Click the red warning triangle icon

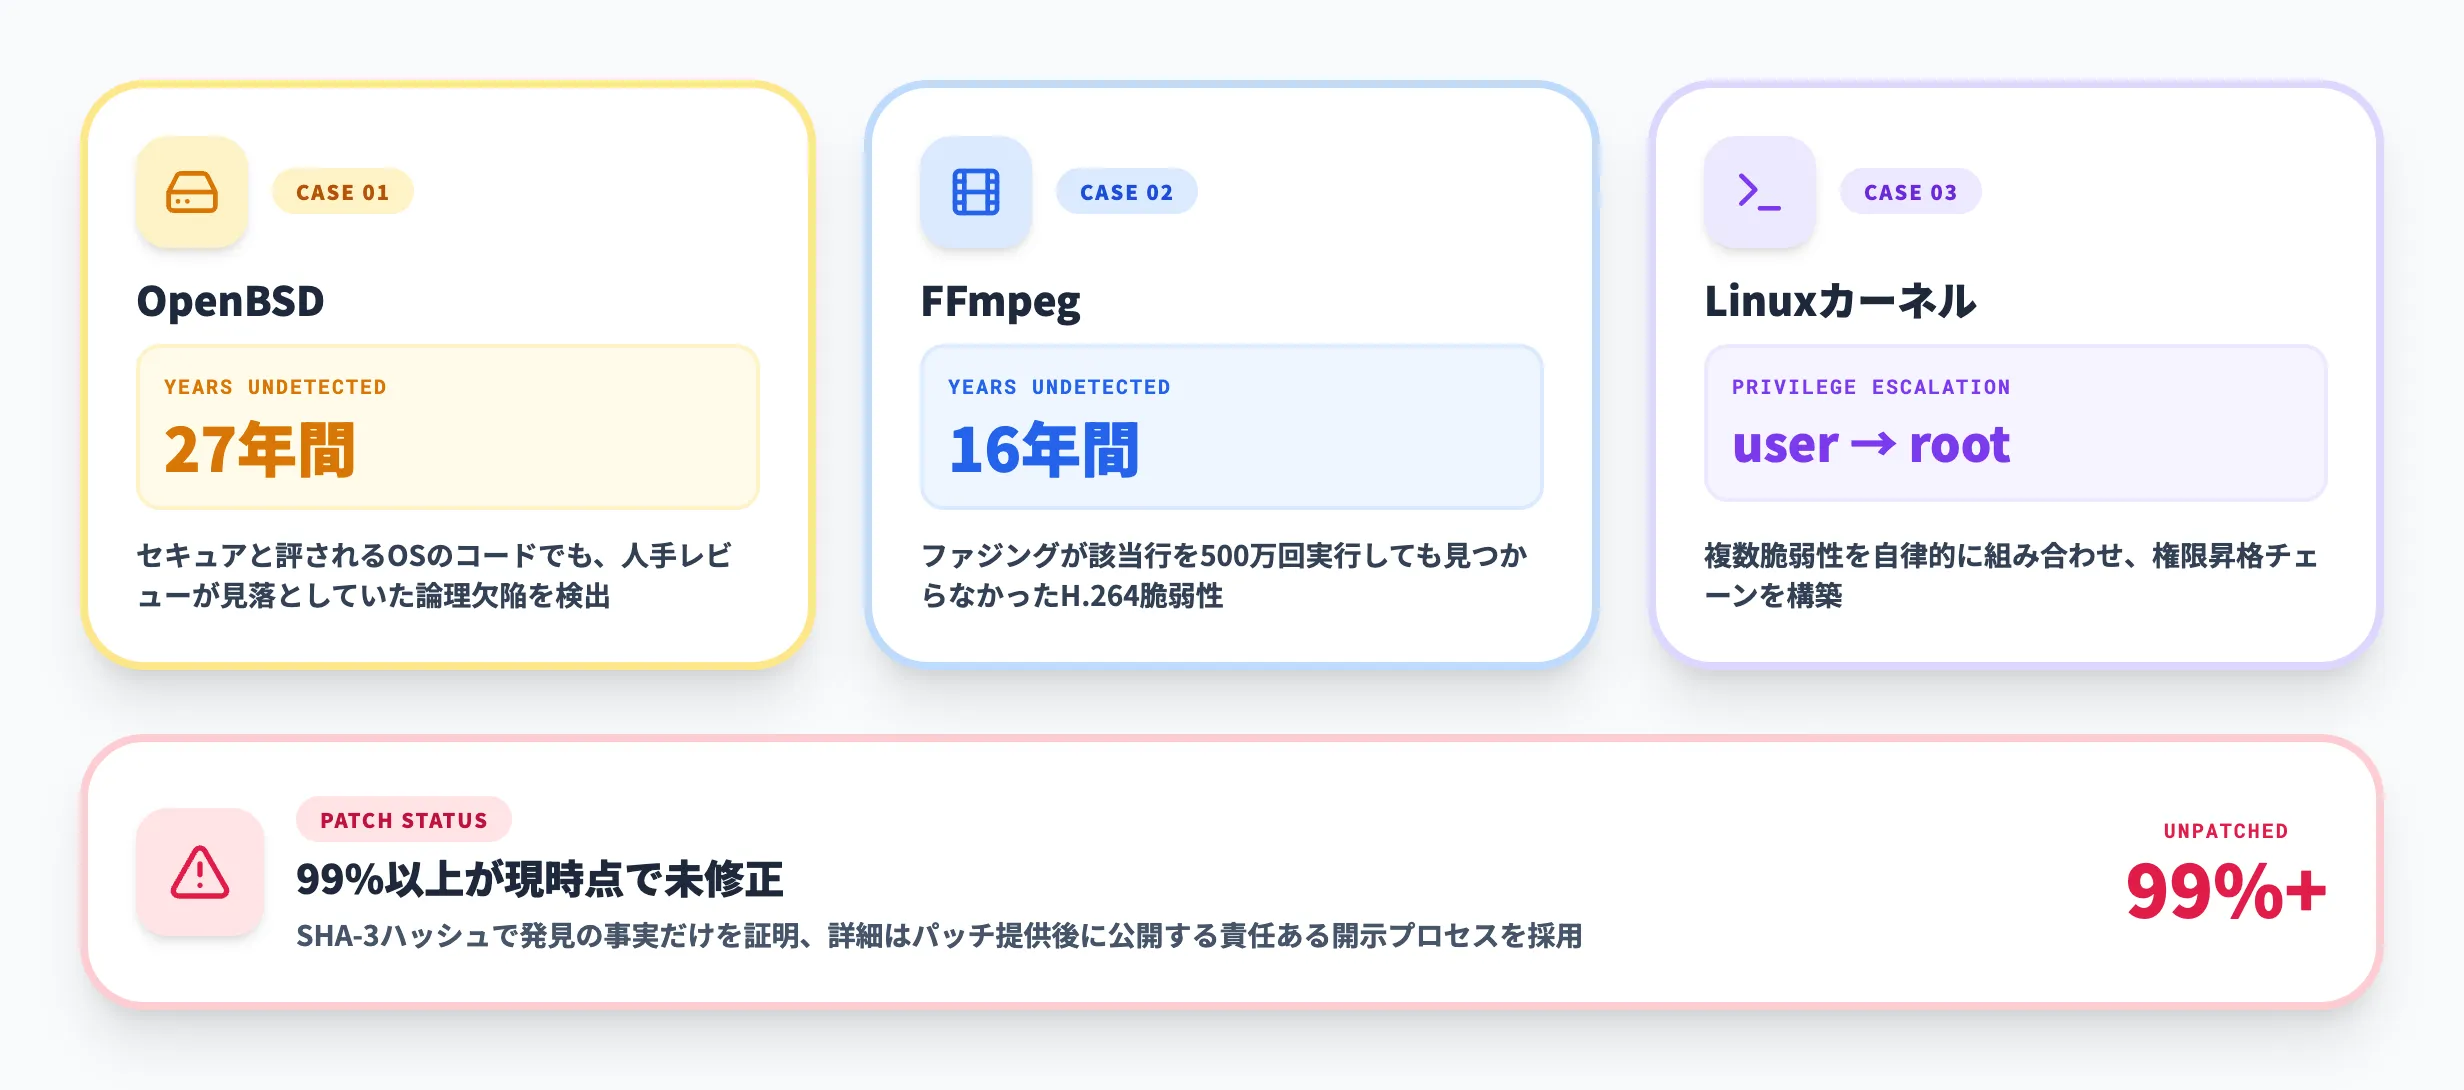200,872
